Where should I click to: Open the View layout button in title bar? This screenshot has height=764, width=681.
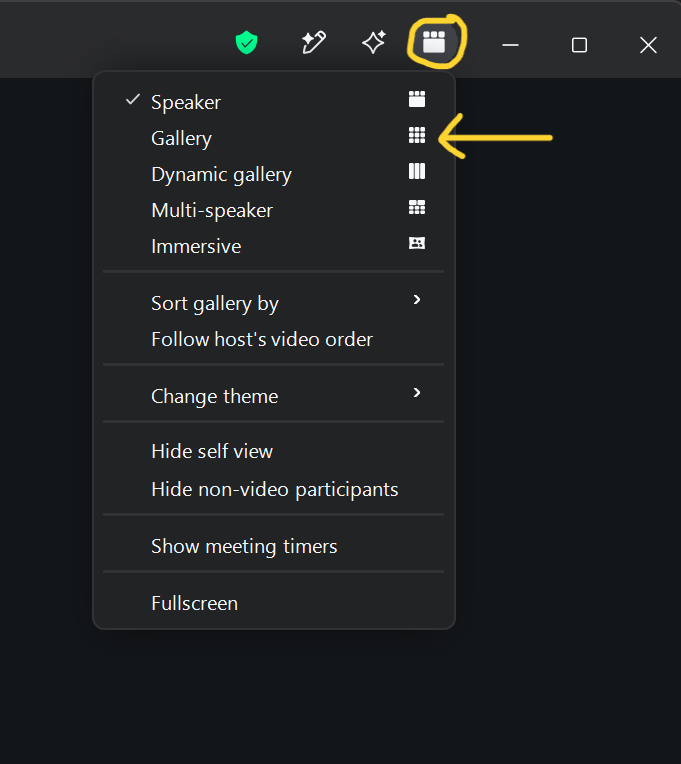(434, 42)
